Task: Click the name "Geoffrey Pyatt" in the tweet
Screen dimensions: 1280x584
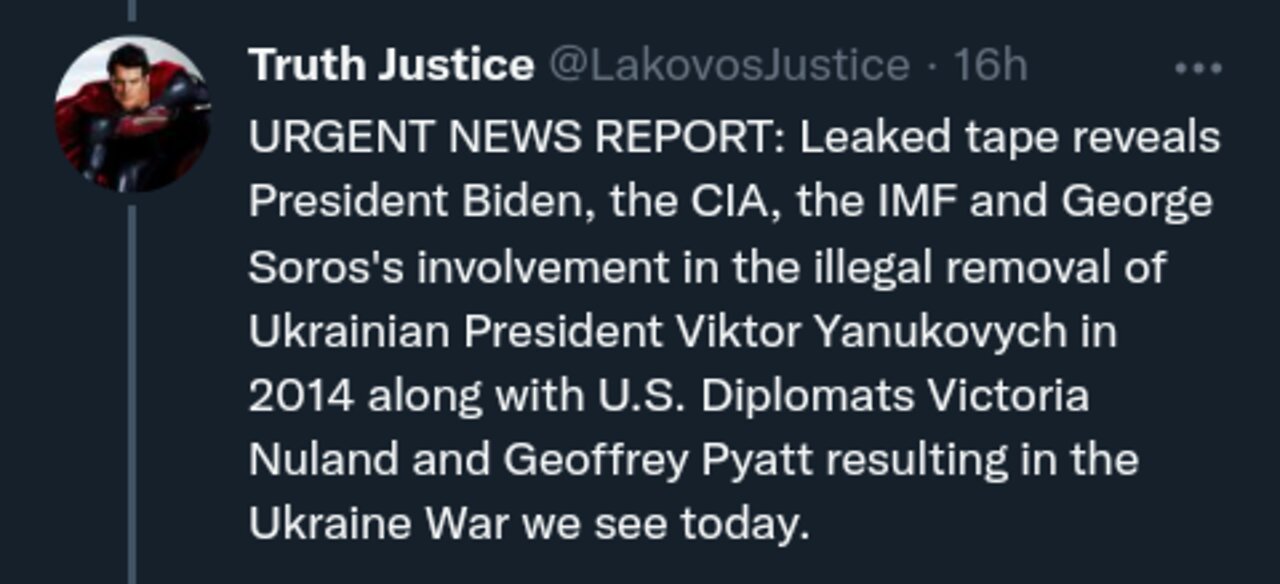Action: 660,461
